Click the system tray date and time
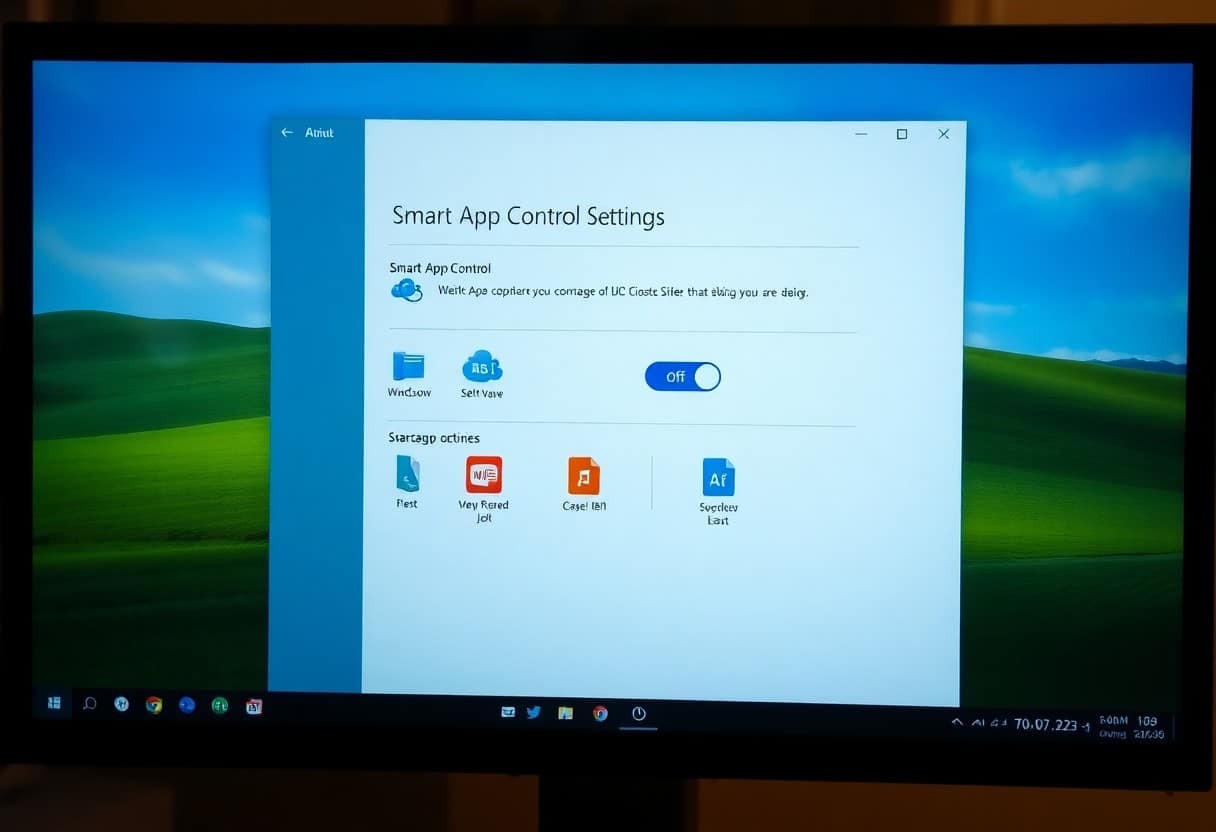 pos(1131,727)
